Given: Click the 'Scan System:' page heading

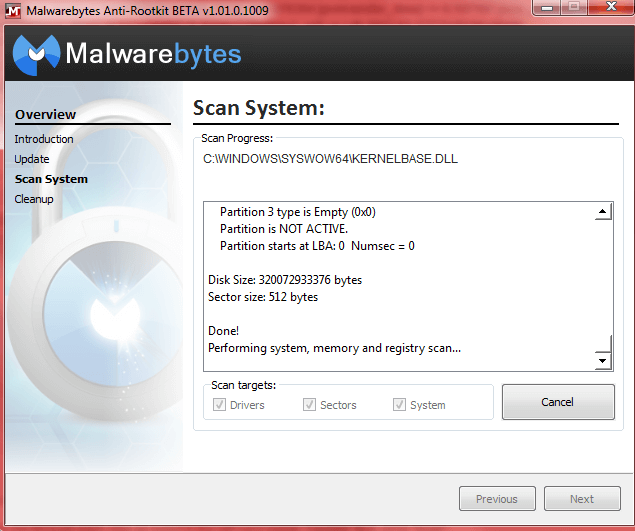Looking at the screenshot, I should (259, 109).
